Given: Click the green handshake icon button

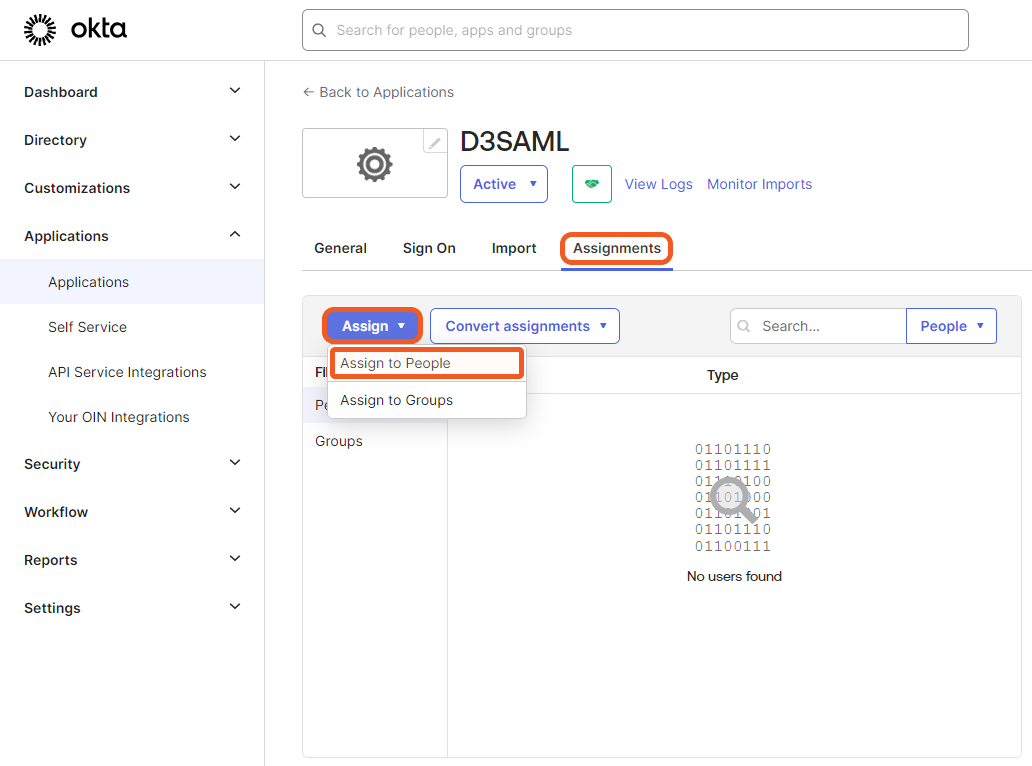Looking at the screenshot, I should pyautogui.click(x=592, y=184).
